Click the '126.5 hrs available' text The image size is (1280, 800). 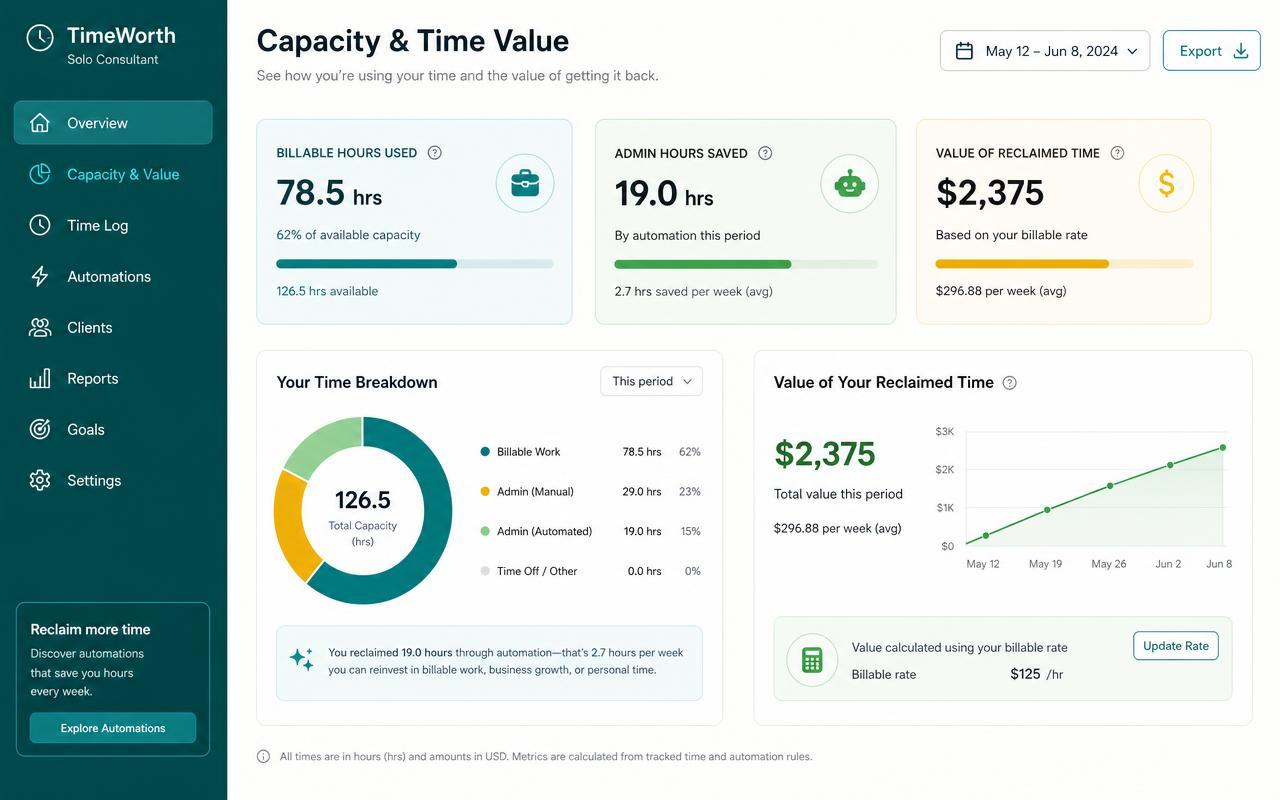(327, 291)
